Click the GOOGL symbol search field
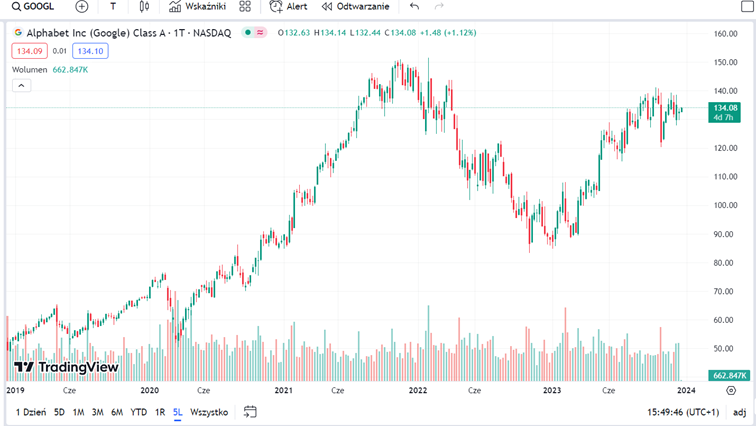This screenshot has width=756, height=426. click(x=34, y=6)
